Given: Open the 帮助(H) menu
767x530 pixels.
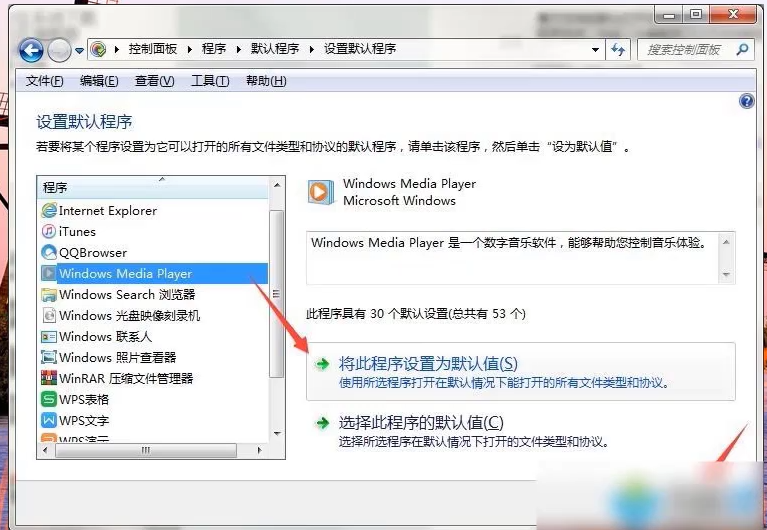Looking at the screenshot, I should pyautogui.click(x=266, y=81).
